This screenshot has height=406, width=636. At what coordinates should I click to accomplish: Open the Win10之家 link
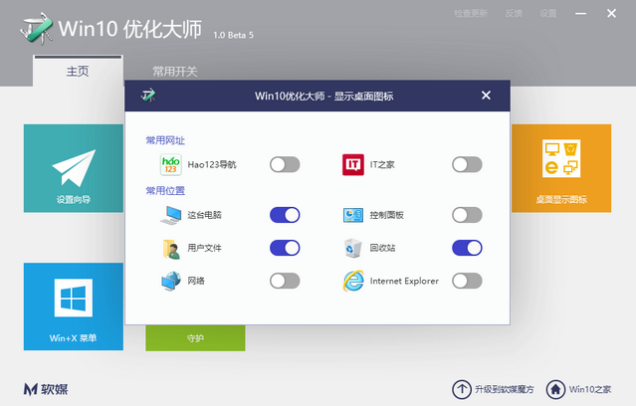(589, 389)
